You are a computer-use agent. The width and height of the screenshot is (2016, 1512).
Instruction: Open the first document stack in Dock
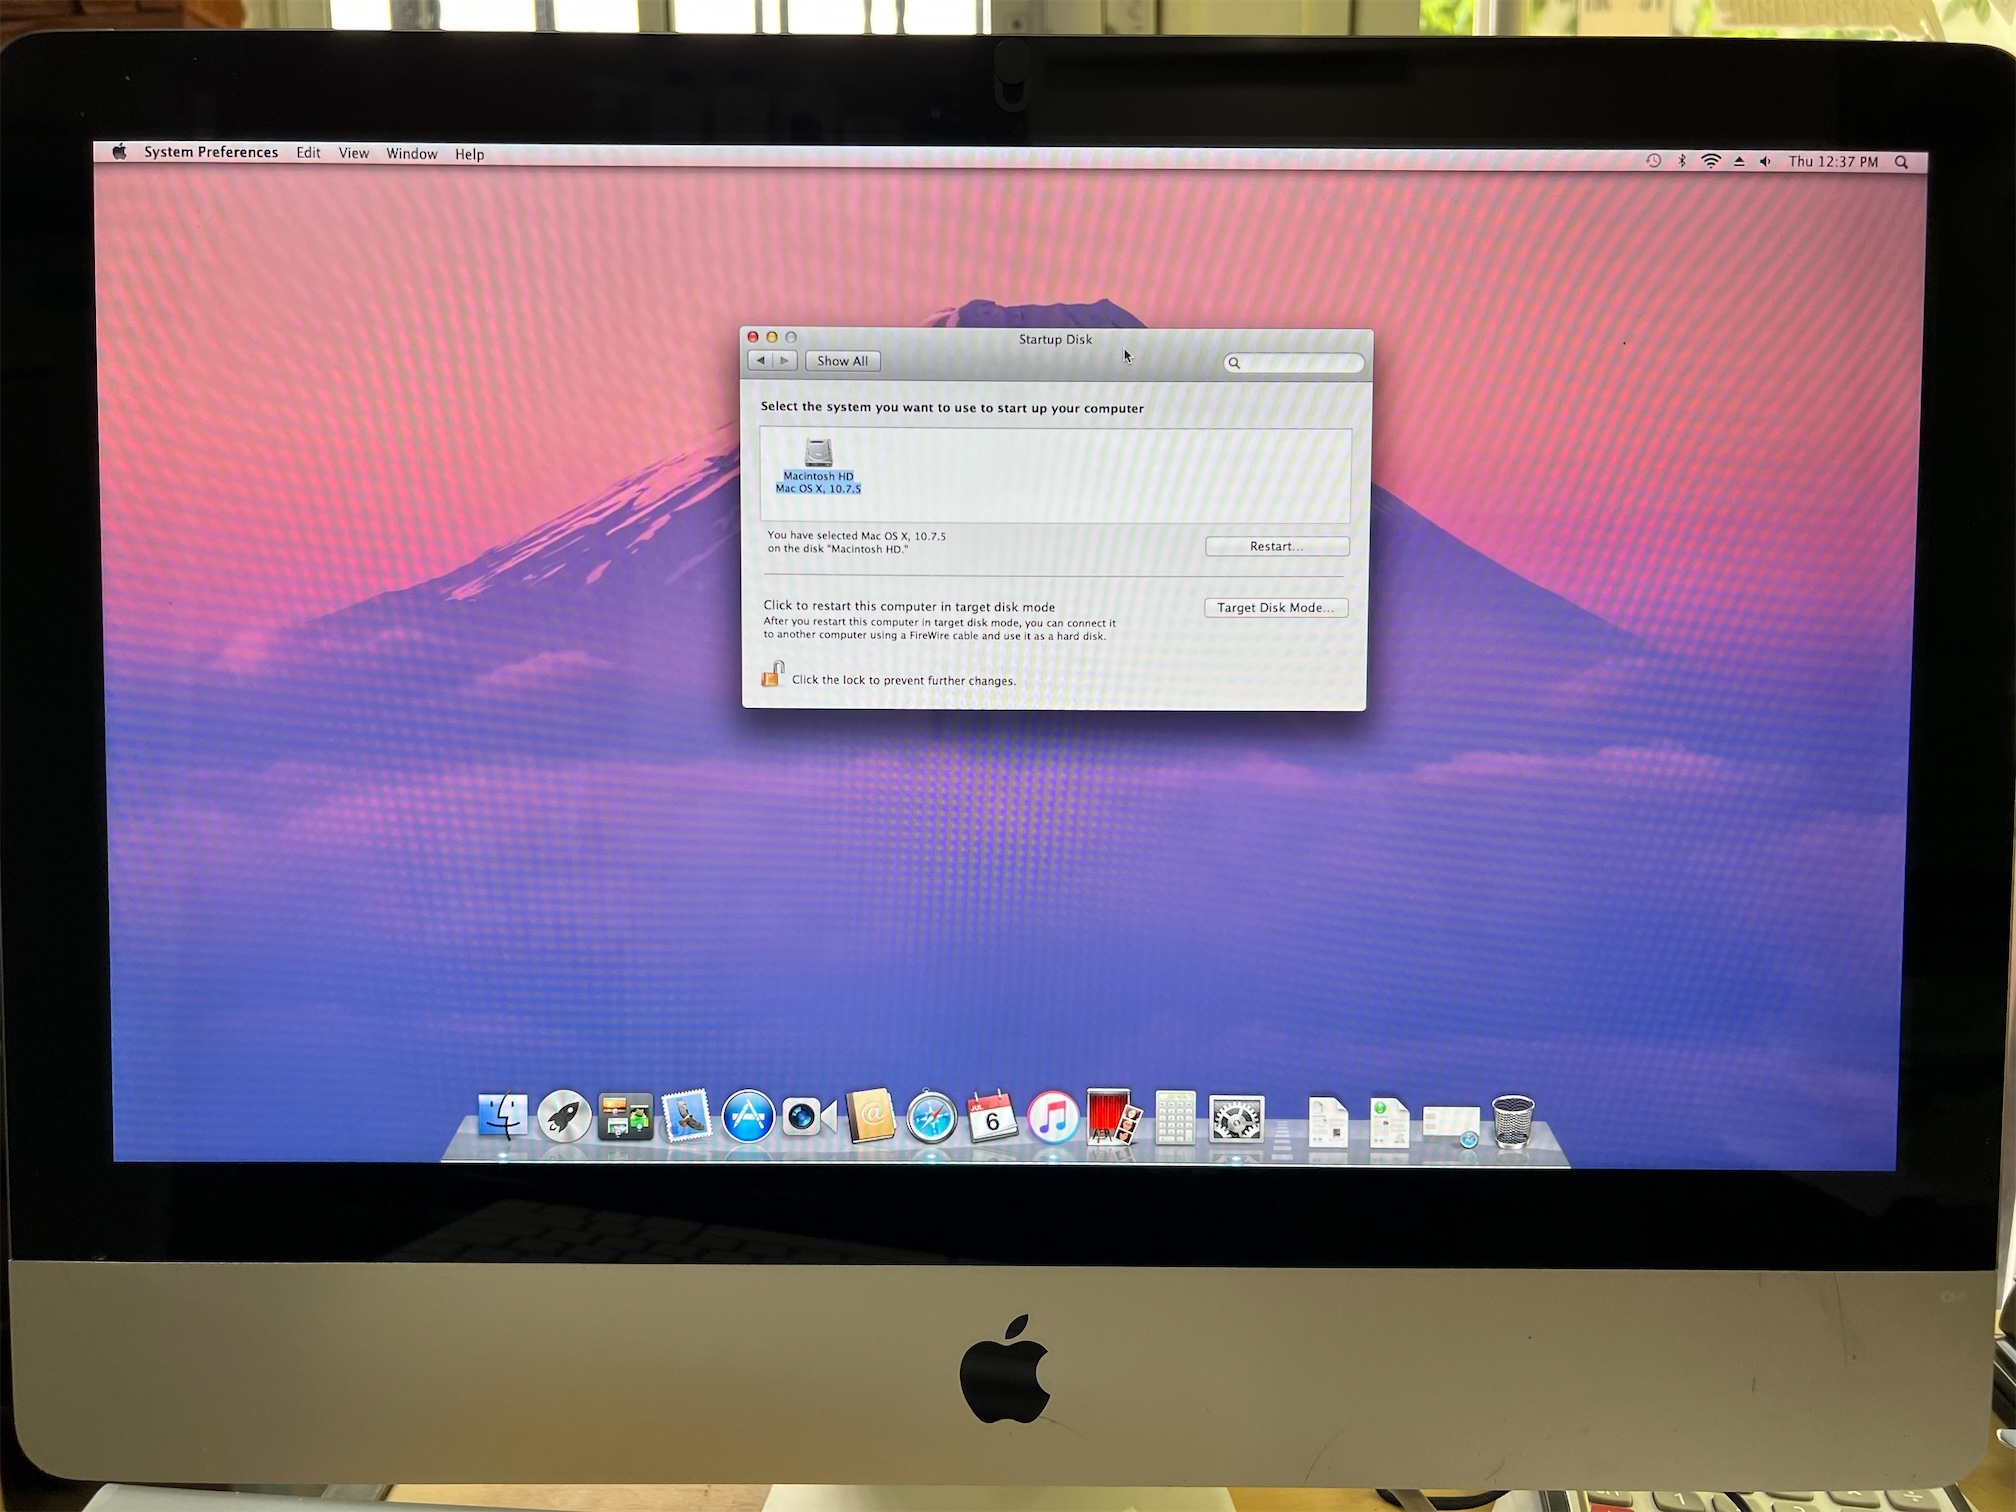click(1328, 1122)
